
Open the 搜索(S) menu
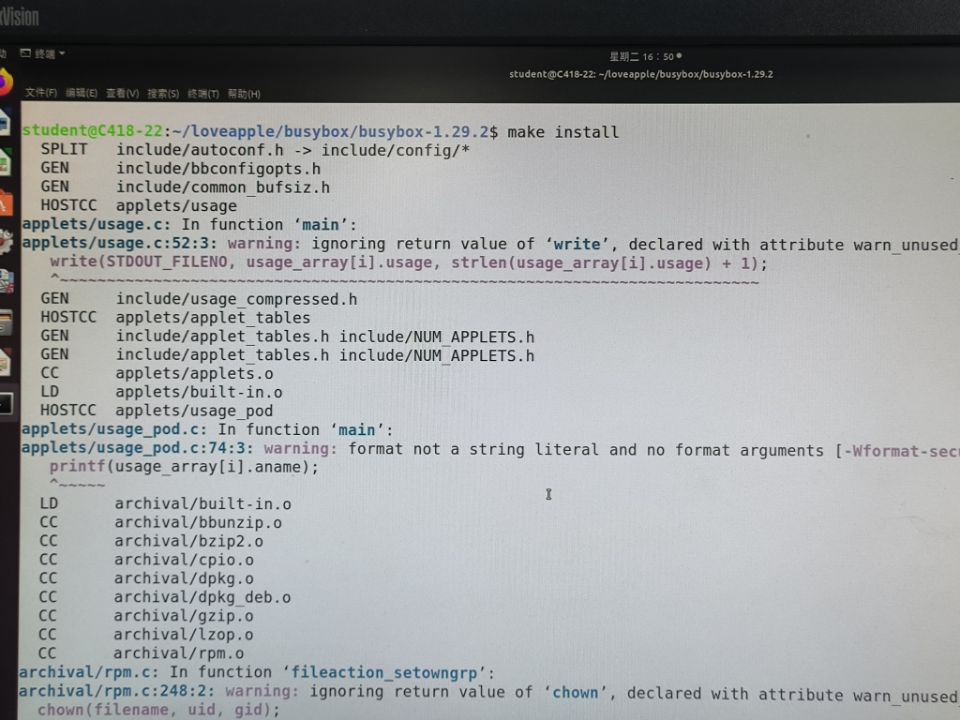tap(163, 93)
